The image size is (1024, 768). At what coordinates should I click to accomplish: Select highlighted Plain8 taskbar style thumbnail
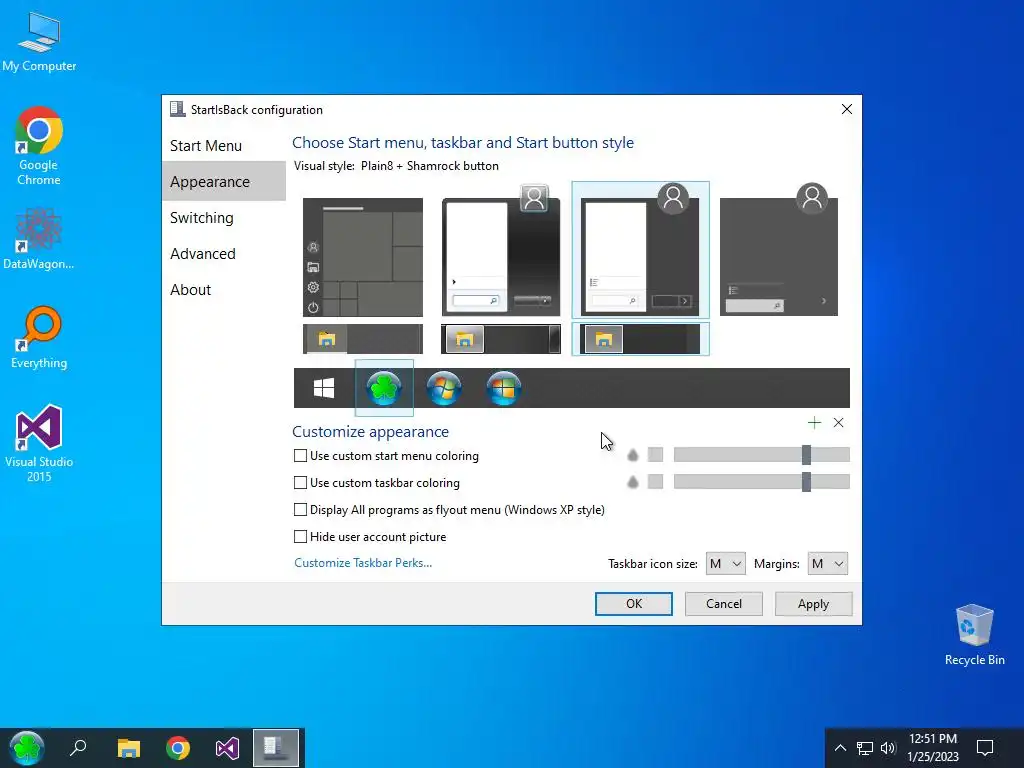point(640,339)
